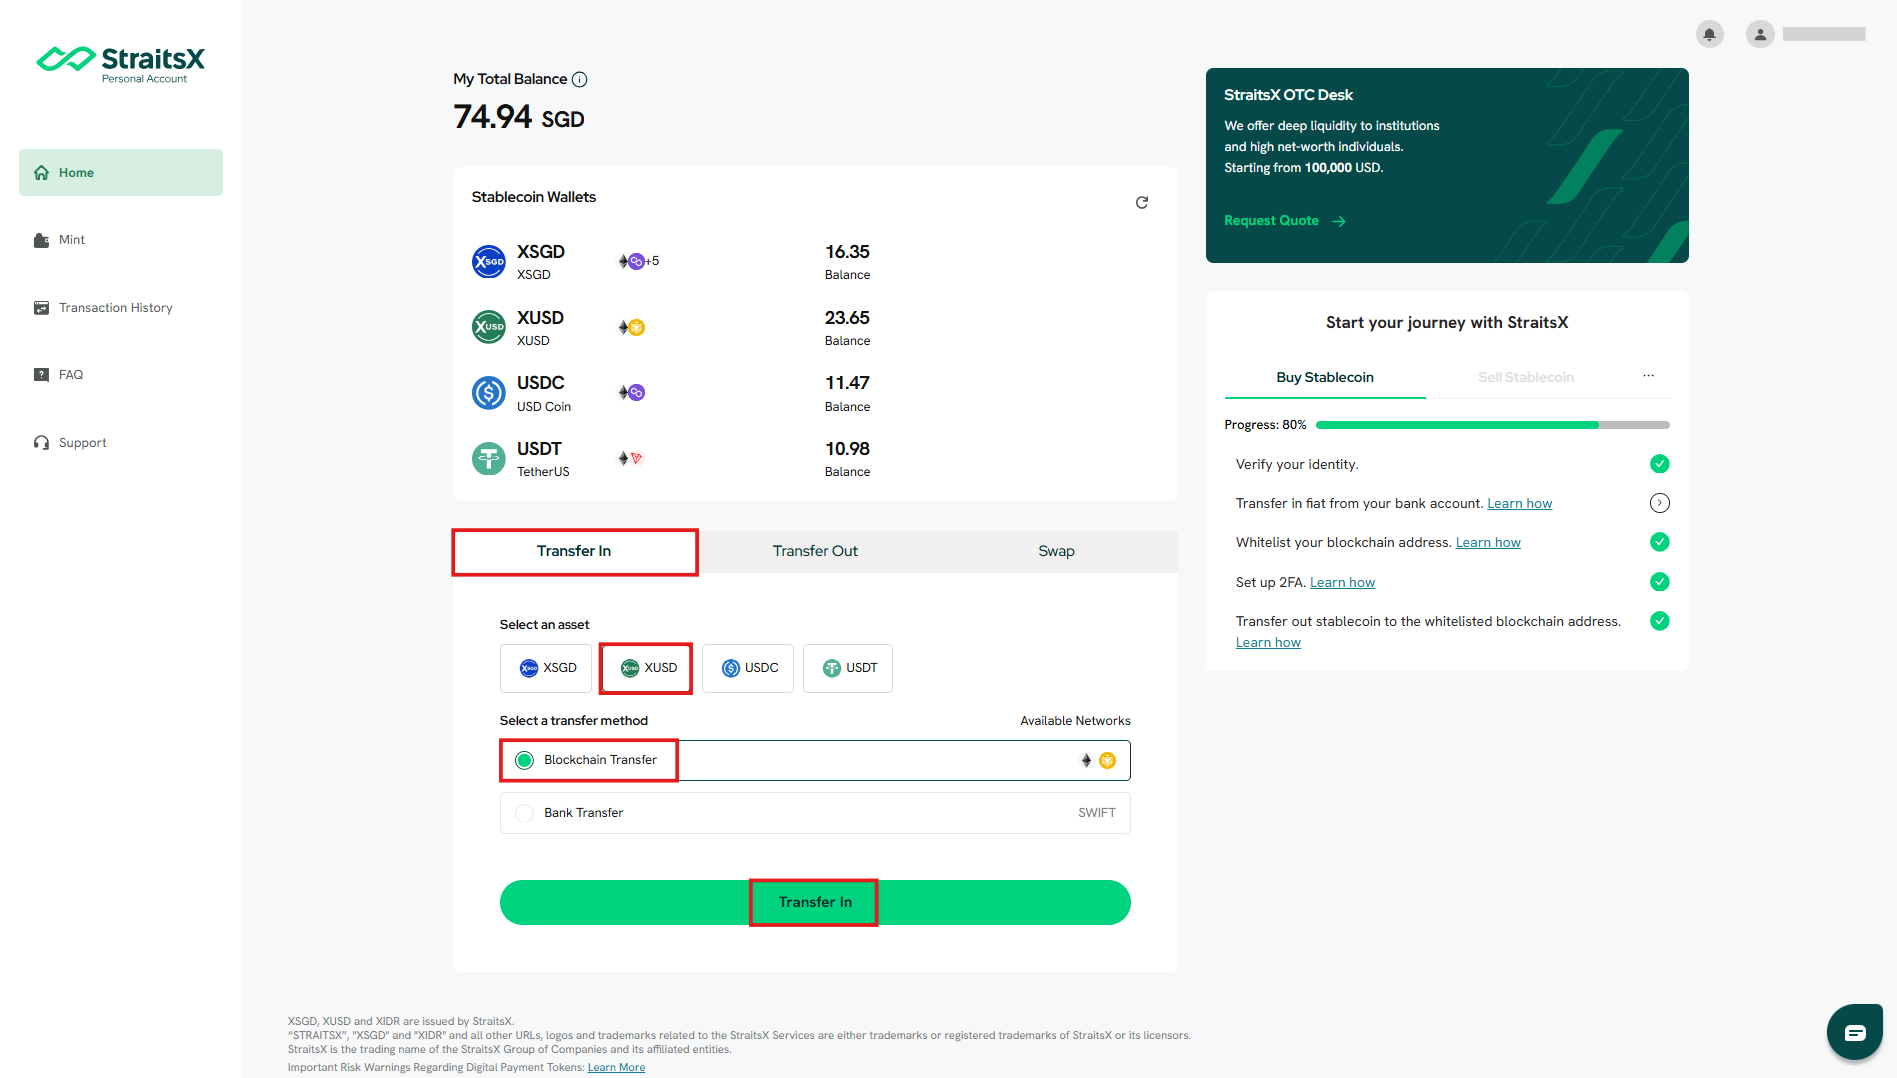
Task: Select Bank Transfer radio button
Action: [524, 814]
